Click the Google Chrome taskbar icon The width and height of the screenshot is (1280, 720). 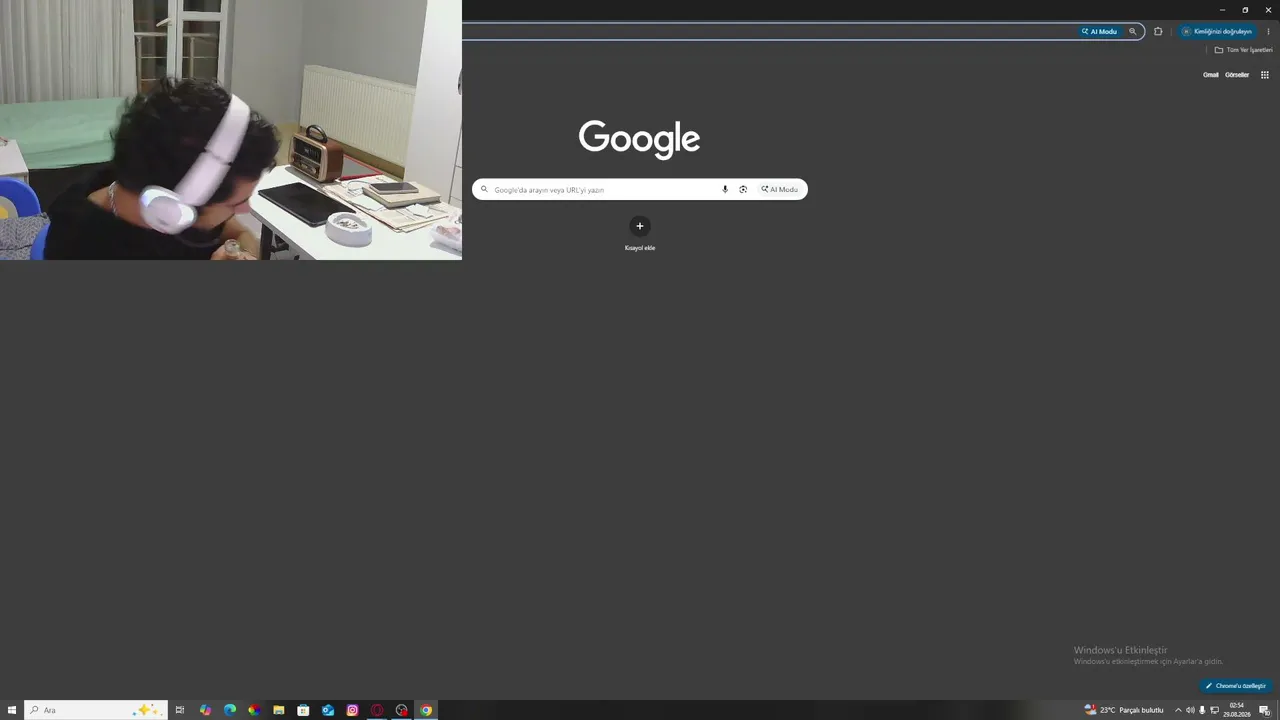tap(426, 710)
